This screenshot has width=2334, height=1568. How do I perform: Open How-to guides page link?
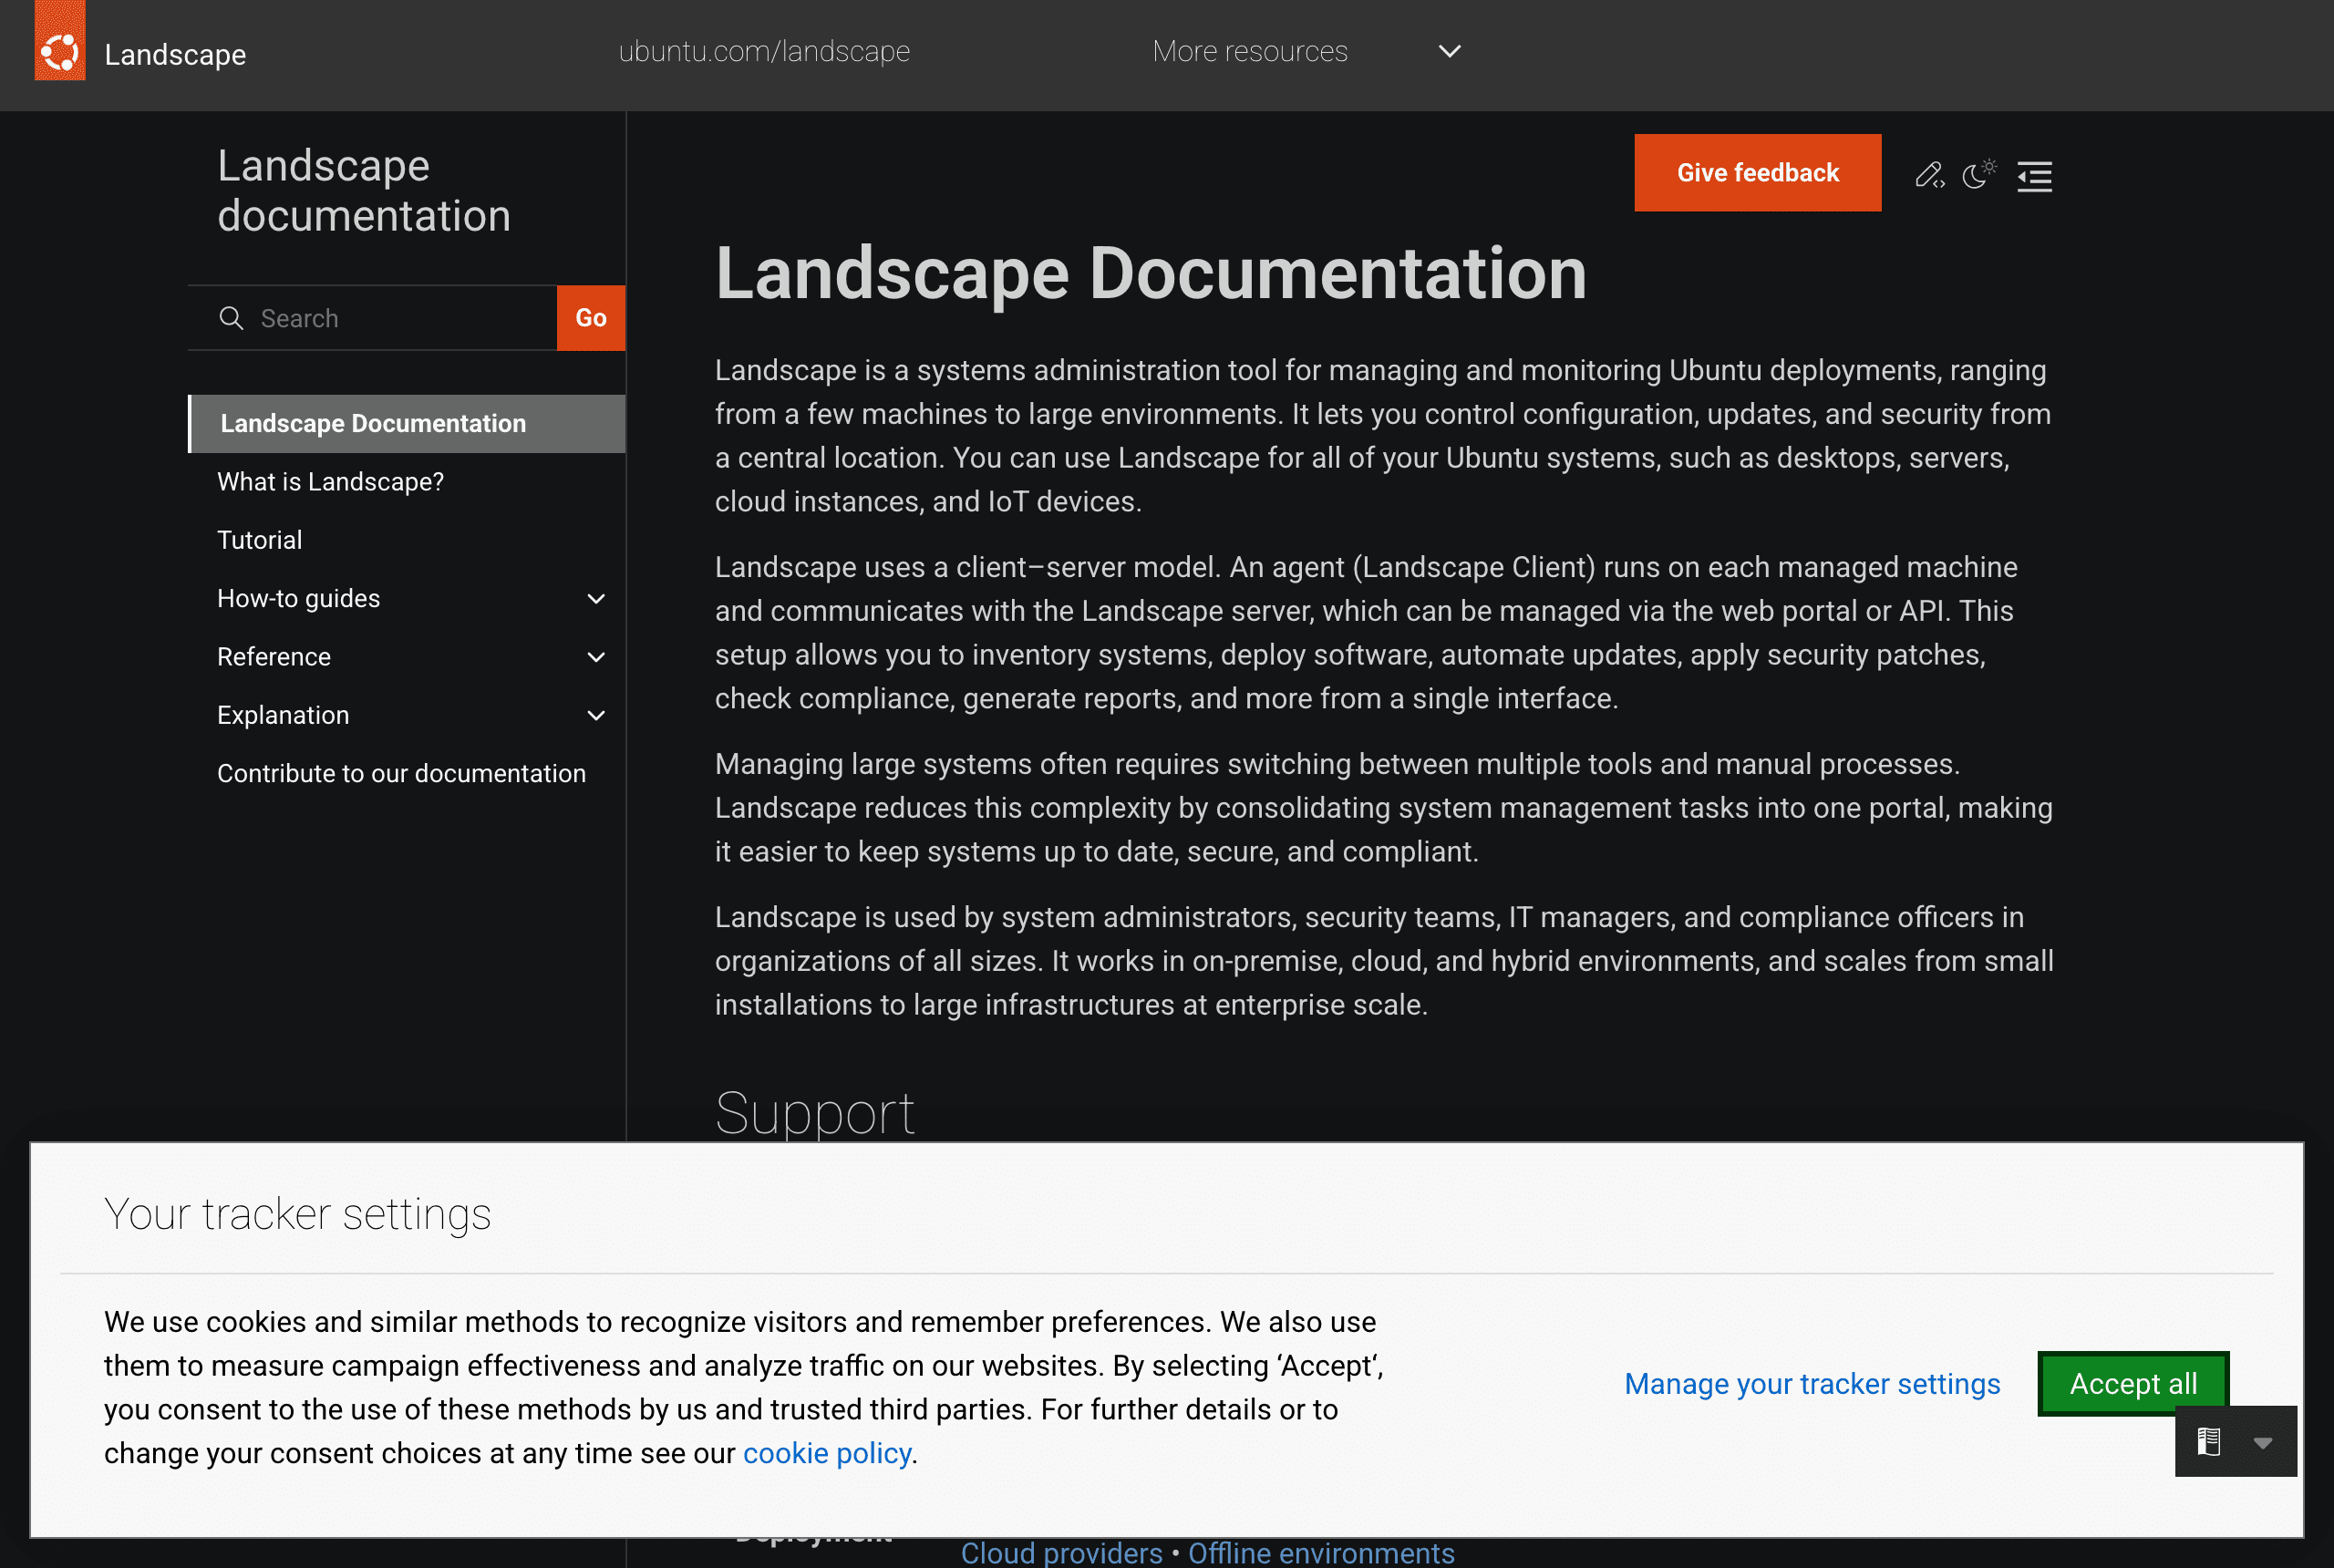coord(298,598)
